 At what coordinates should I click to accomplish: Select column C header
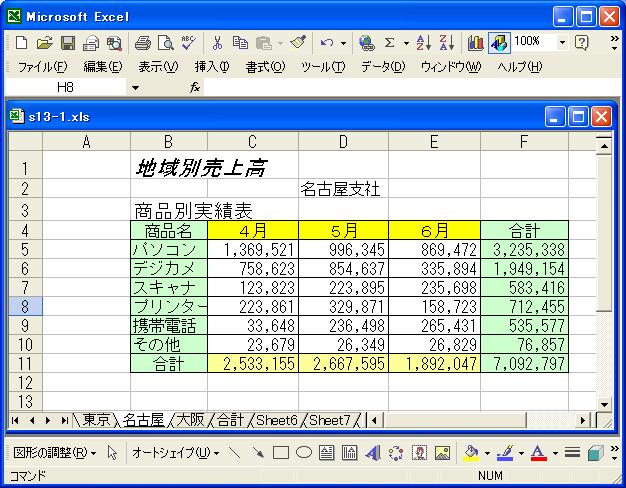point(253,141)
